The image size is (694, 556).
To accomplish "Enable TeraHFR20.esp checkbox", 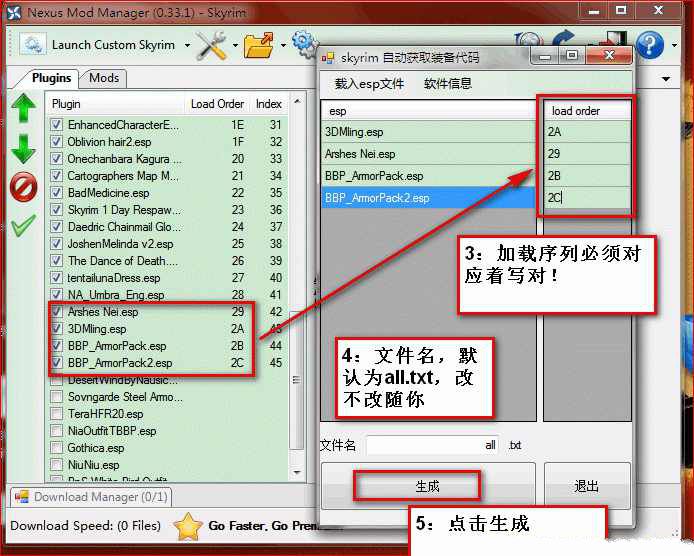I will (x=57, y=413).
